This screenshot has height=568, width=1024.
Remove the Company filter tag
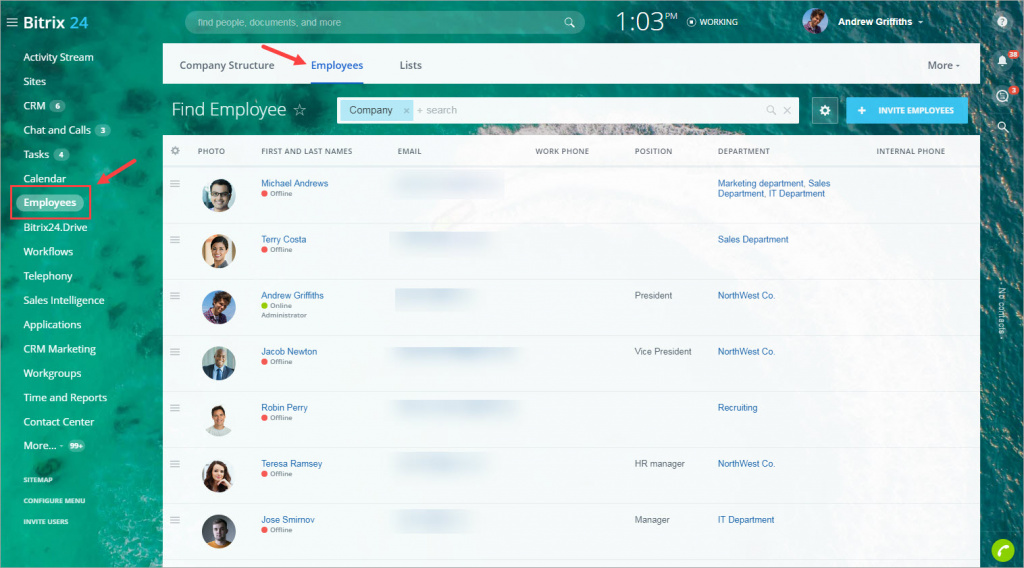pyautogui.click(x=406, y=110)
